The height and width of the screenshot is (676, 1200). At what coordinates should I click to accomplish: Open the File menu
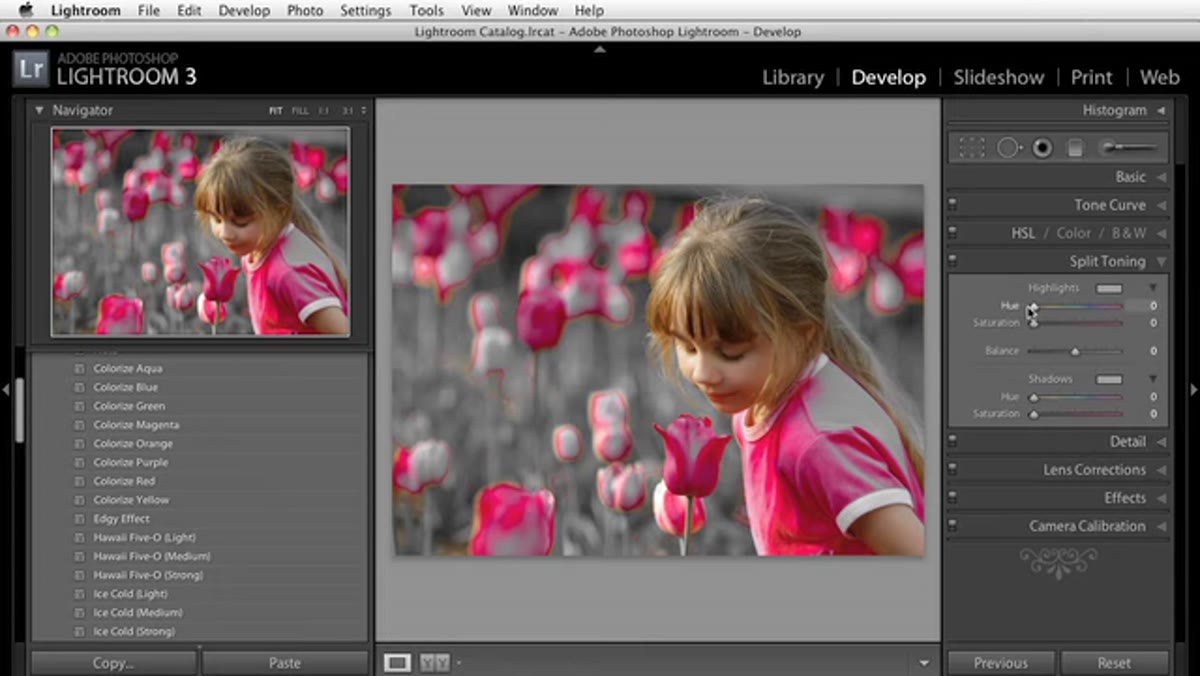pos(148,10)
